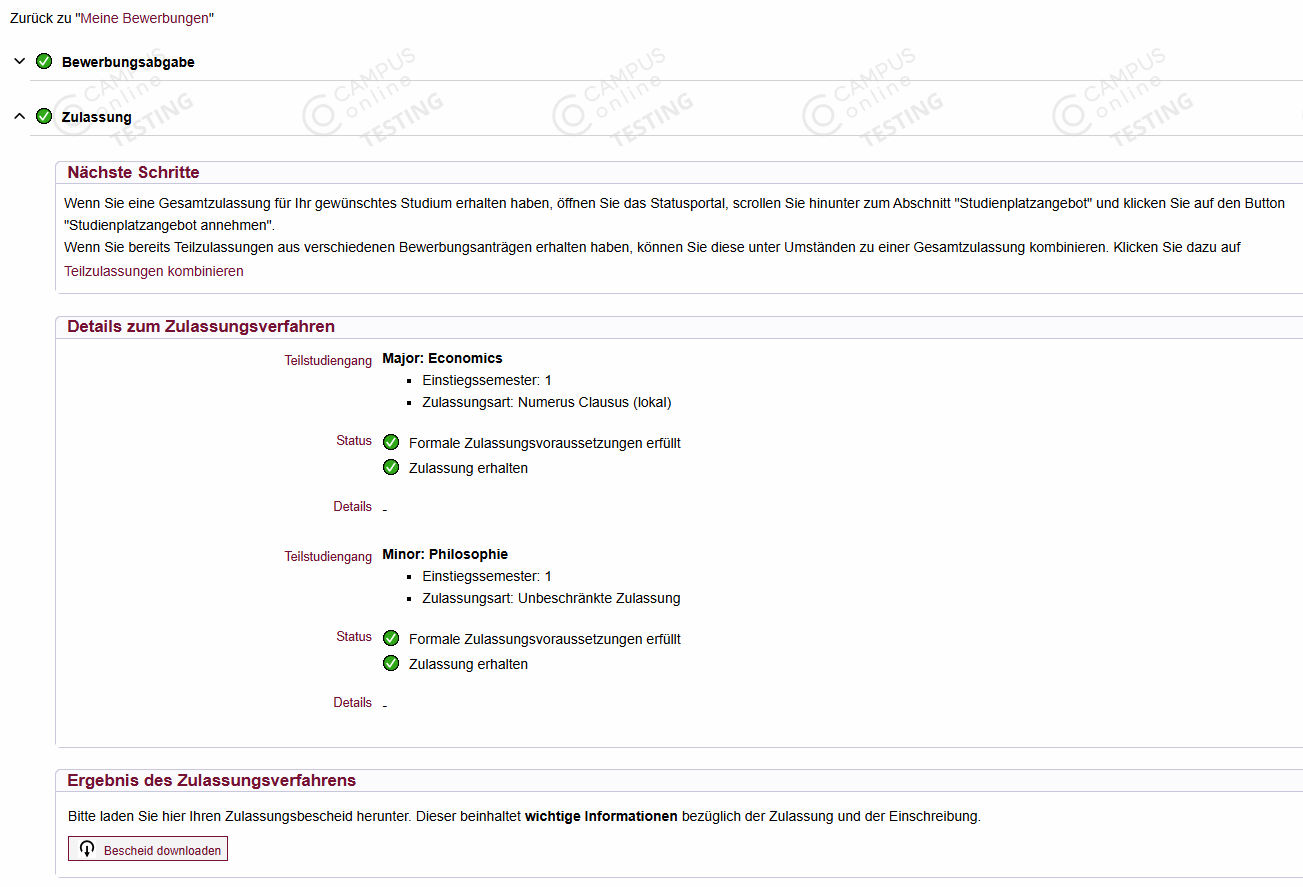Click green check icon beside Bewerbungsabgabe

click(44, 61)
